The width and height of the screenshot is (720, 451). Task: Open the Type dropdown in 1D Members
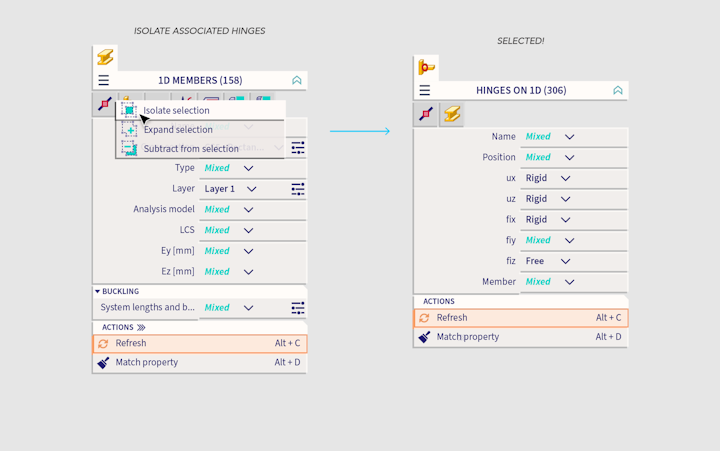click(x=249, y=168)
